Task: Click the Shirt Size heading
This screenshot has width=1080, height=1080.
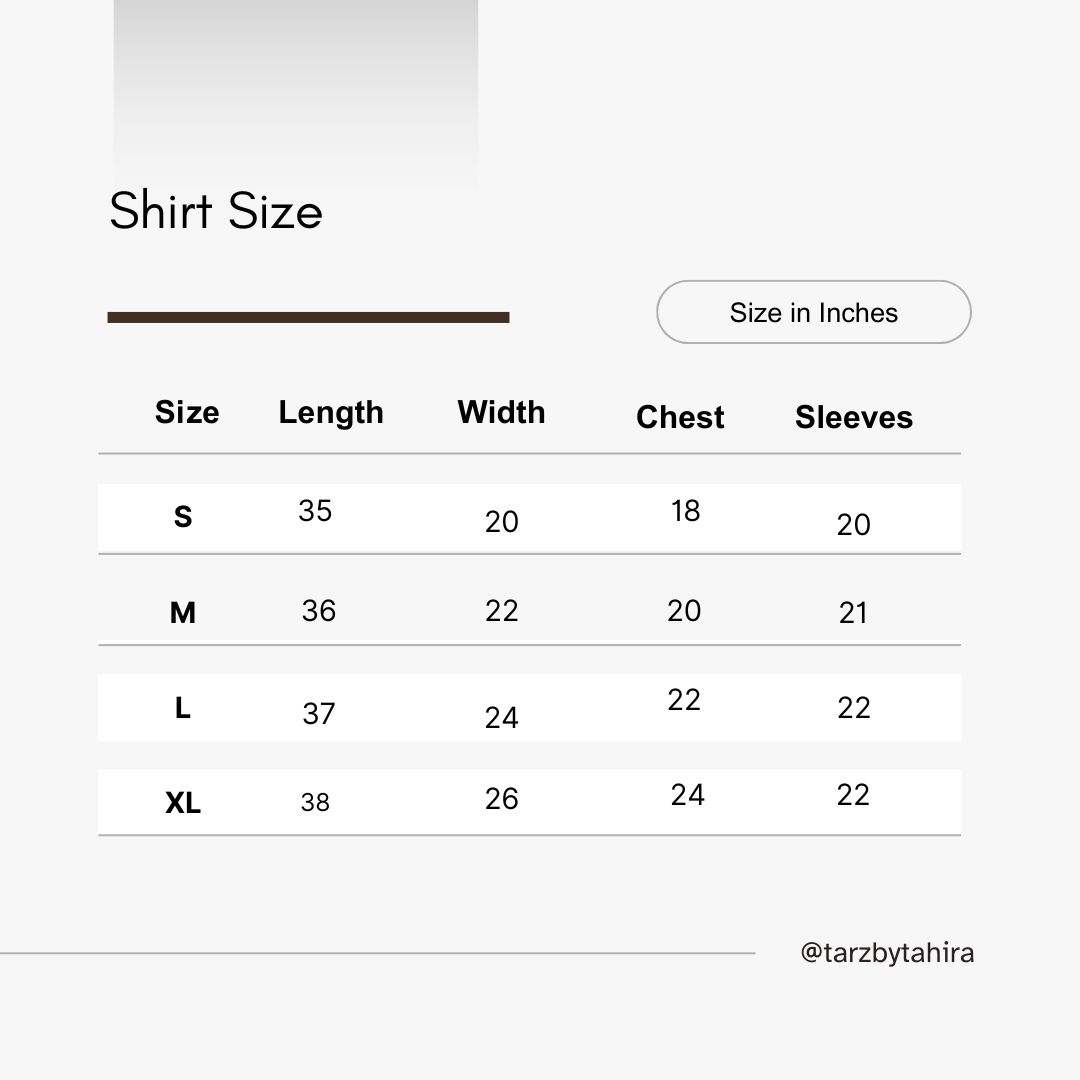Action: pyautogui.click(x=216, y=211)
